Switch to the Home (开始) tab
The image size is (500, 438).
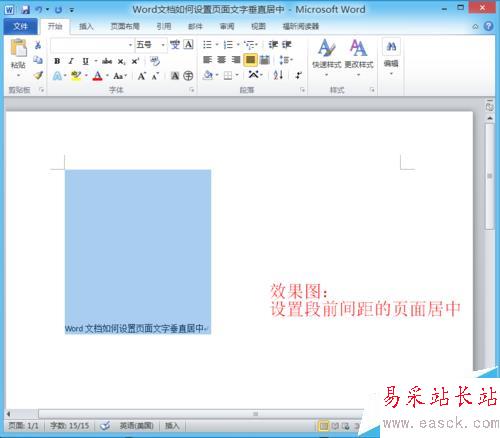(x=55, y=26)
